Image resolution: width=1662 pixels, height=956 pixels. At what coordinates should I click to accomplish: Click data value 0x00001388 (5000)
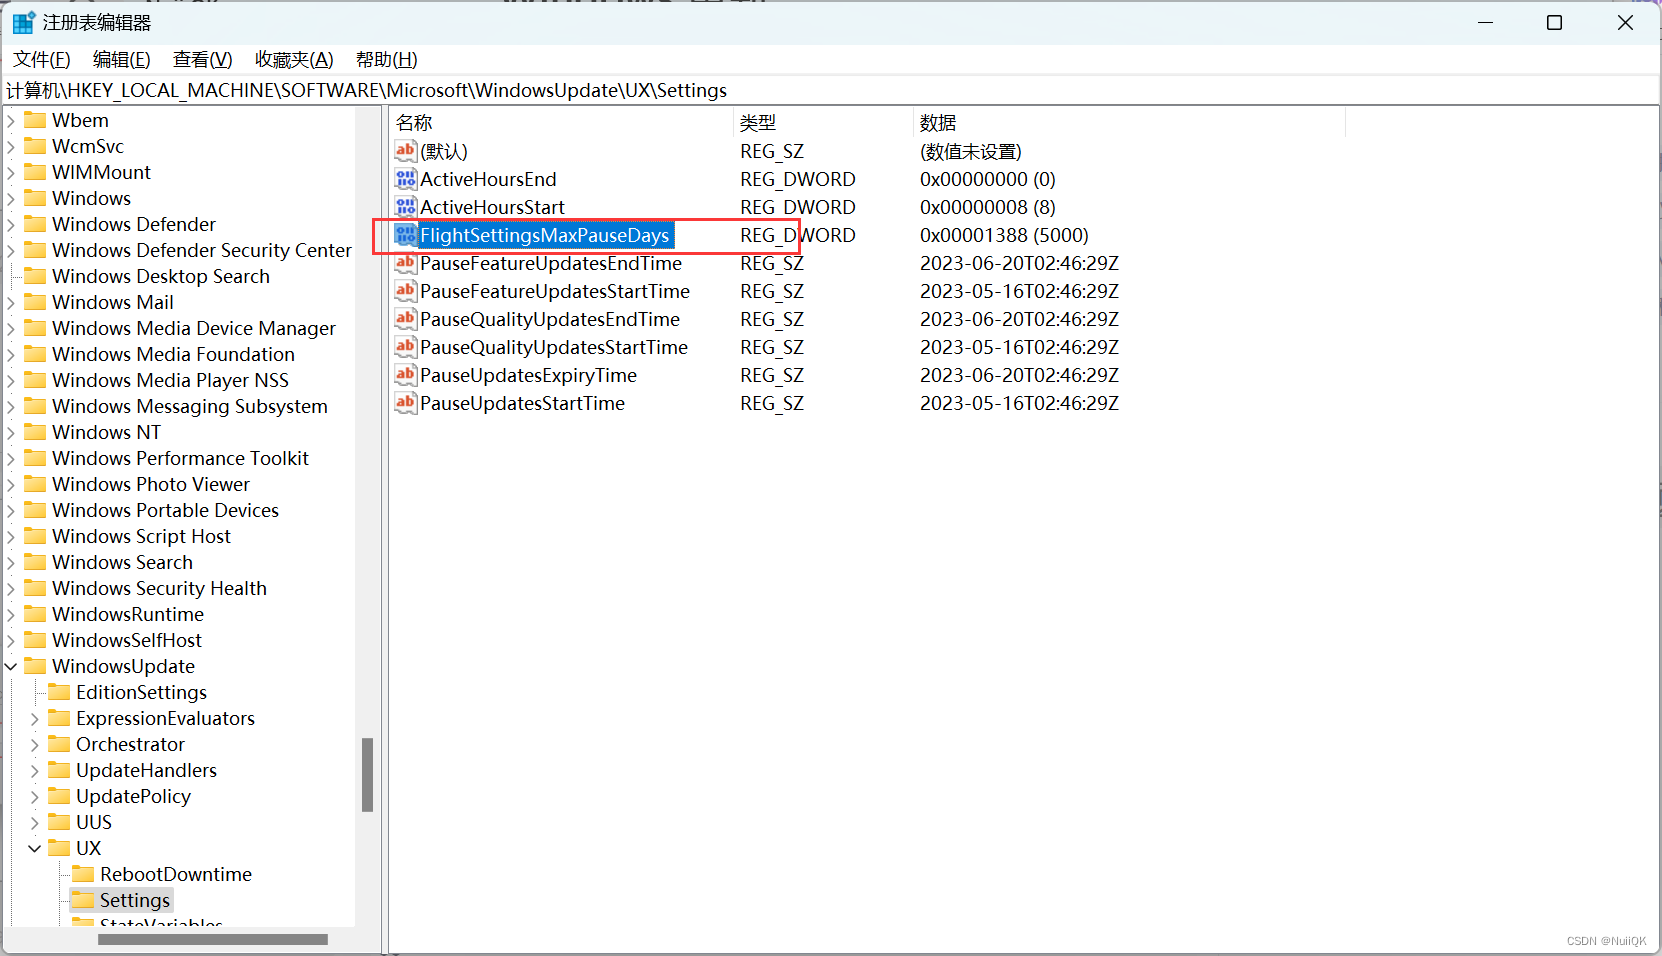[x=1004, y=235]
